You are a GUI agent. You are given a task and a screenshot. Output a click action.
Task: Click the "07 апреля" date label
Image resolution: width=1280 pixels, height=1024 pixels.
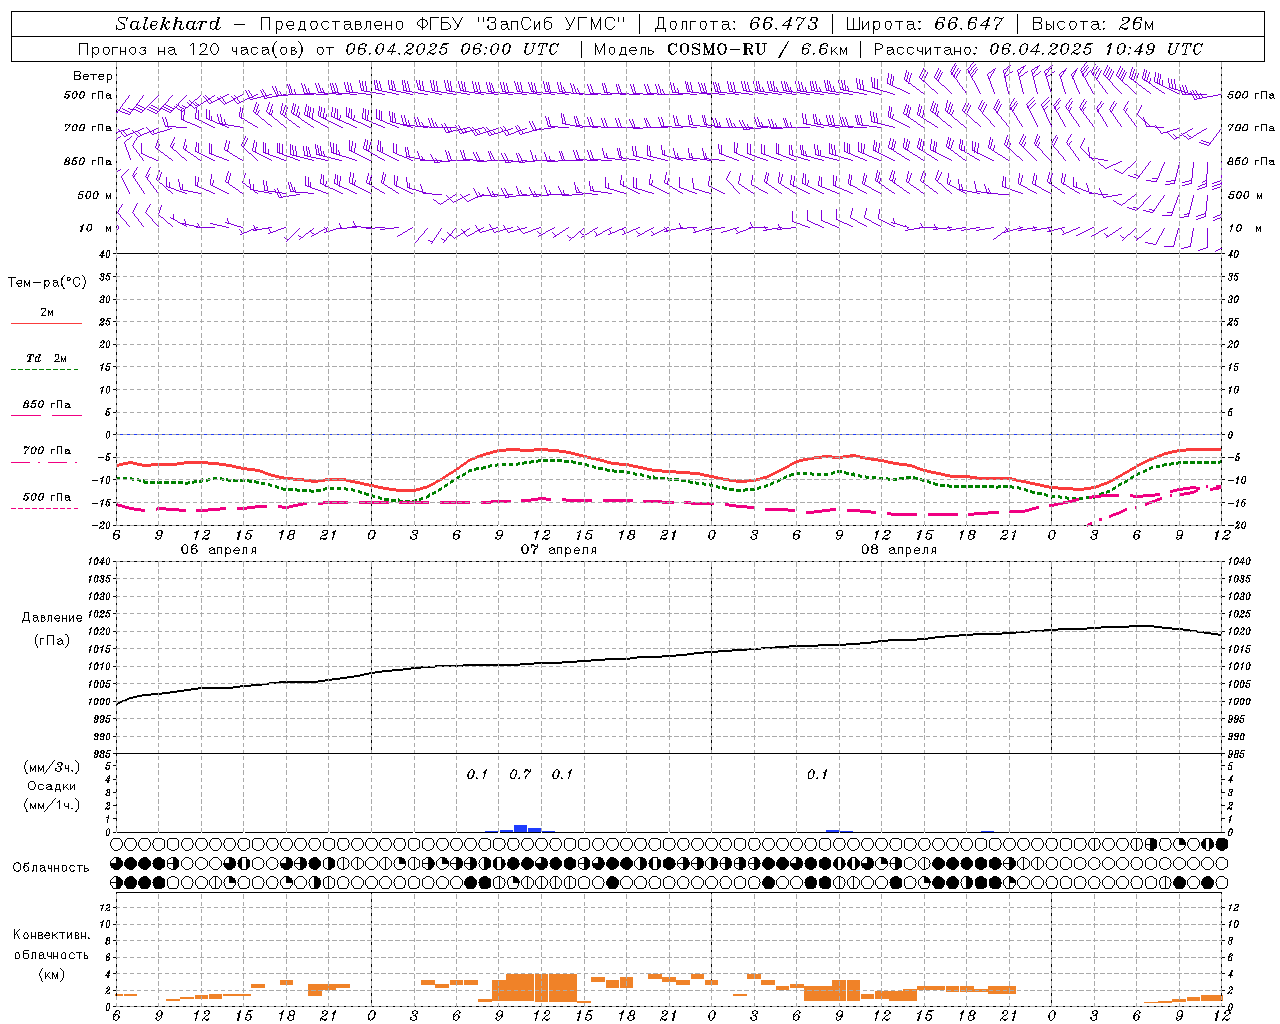tap(558, 550)
